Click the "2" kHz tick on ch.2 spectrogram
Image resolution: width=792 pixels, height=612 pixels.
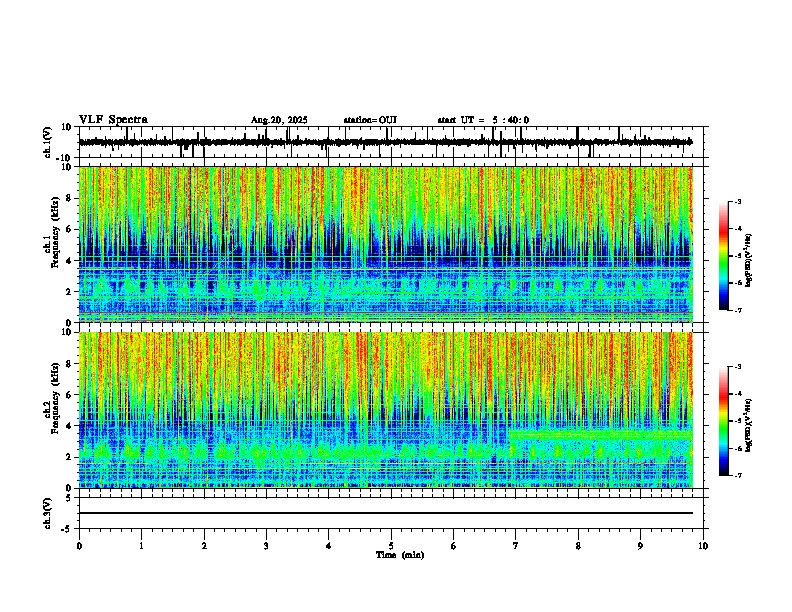(x=70, y=457)
